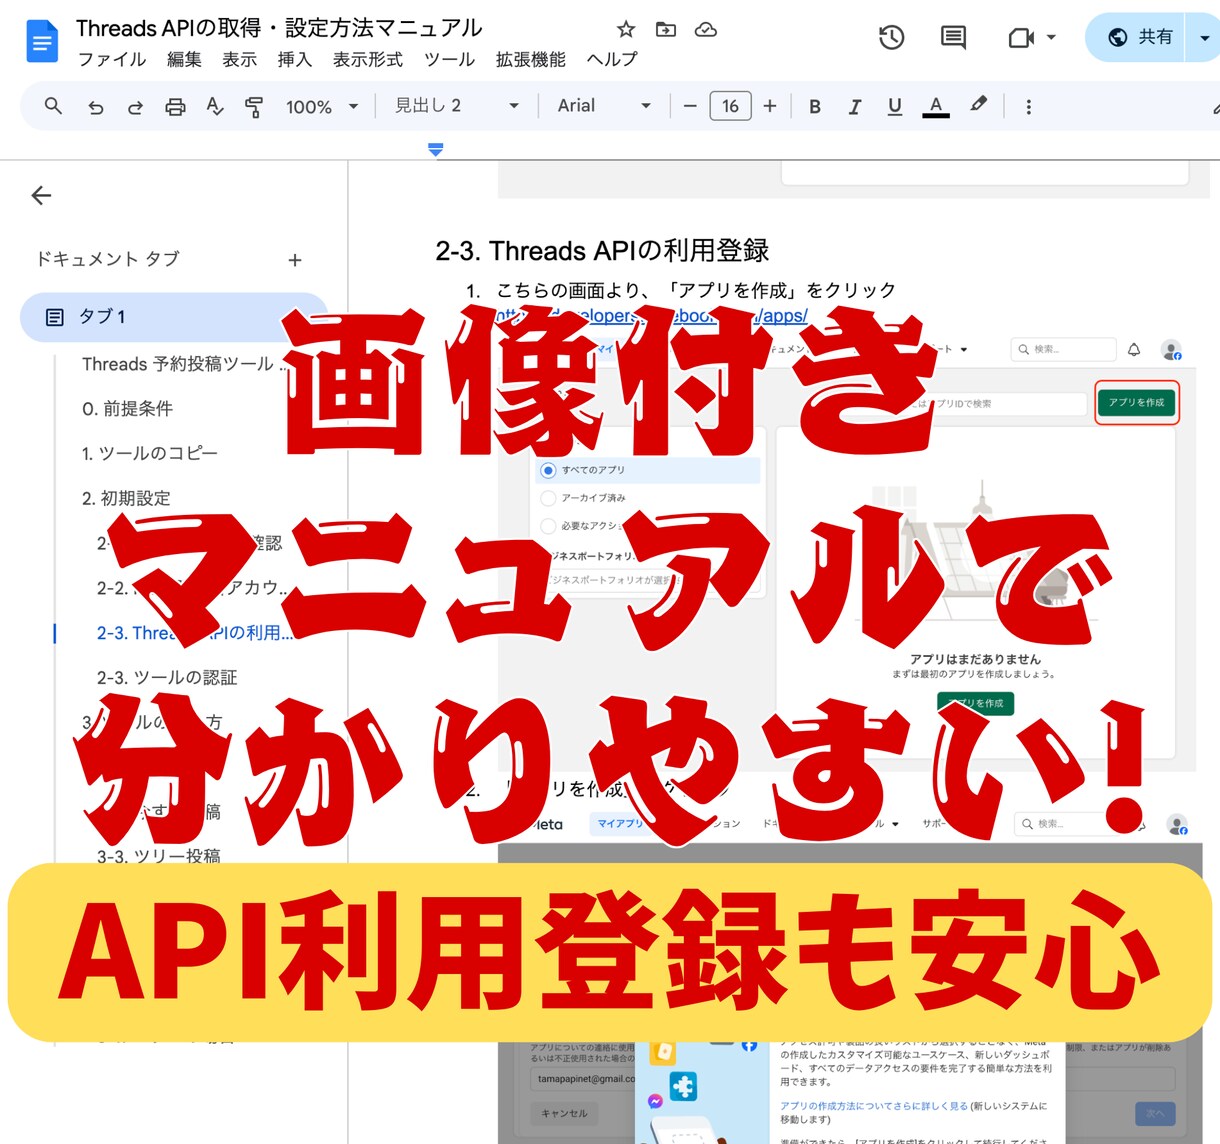Open the Google Docs home icon

coord(42,41)
